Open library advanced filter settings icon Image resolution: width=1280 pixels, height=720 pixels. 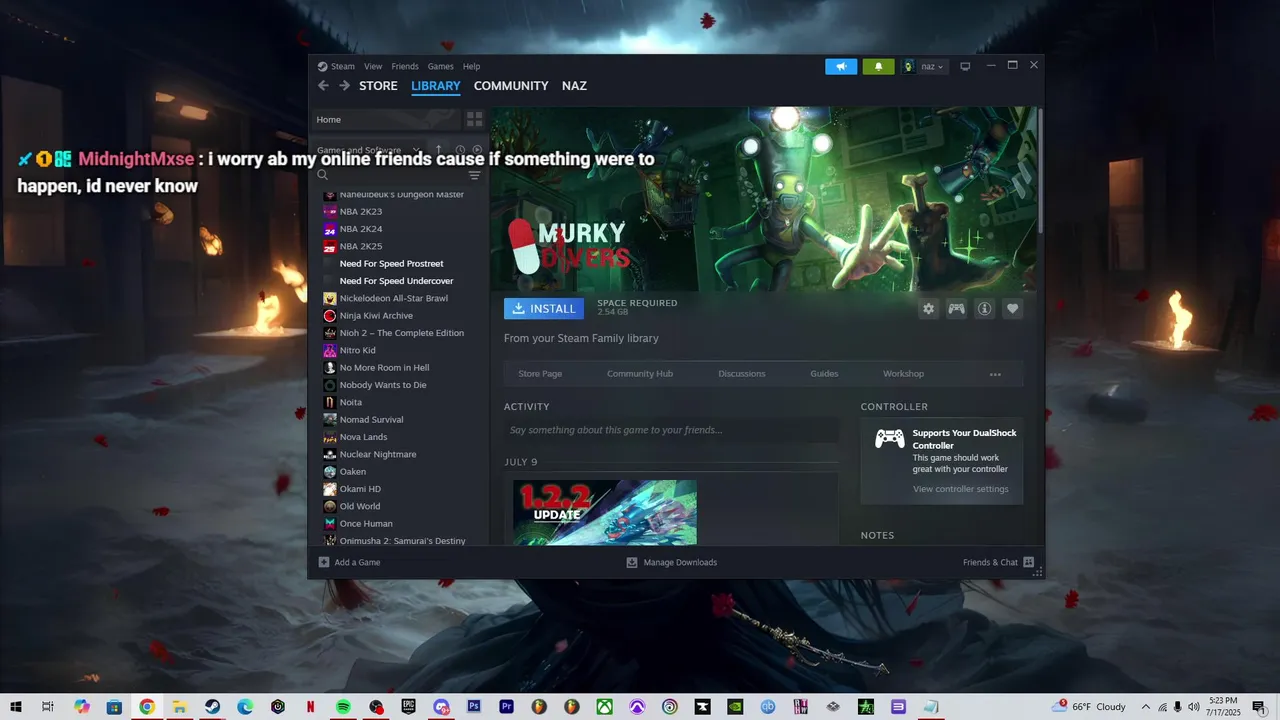(x=474, y=175)
